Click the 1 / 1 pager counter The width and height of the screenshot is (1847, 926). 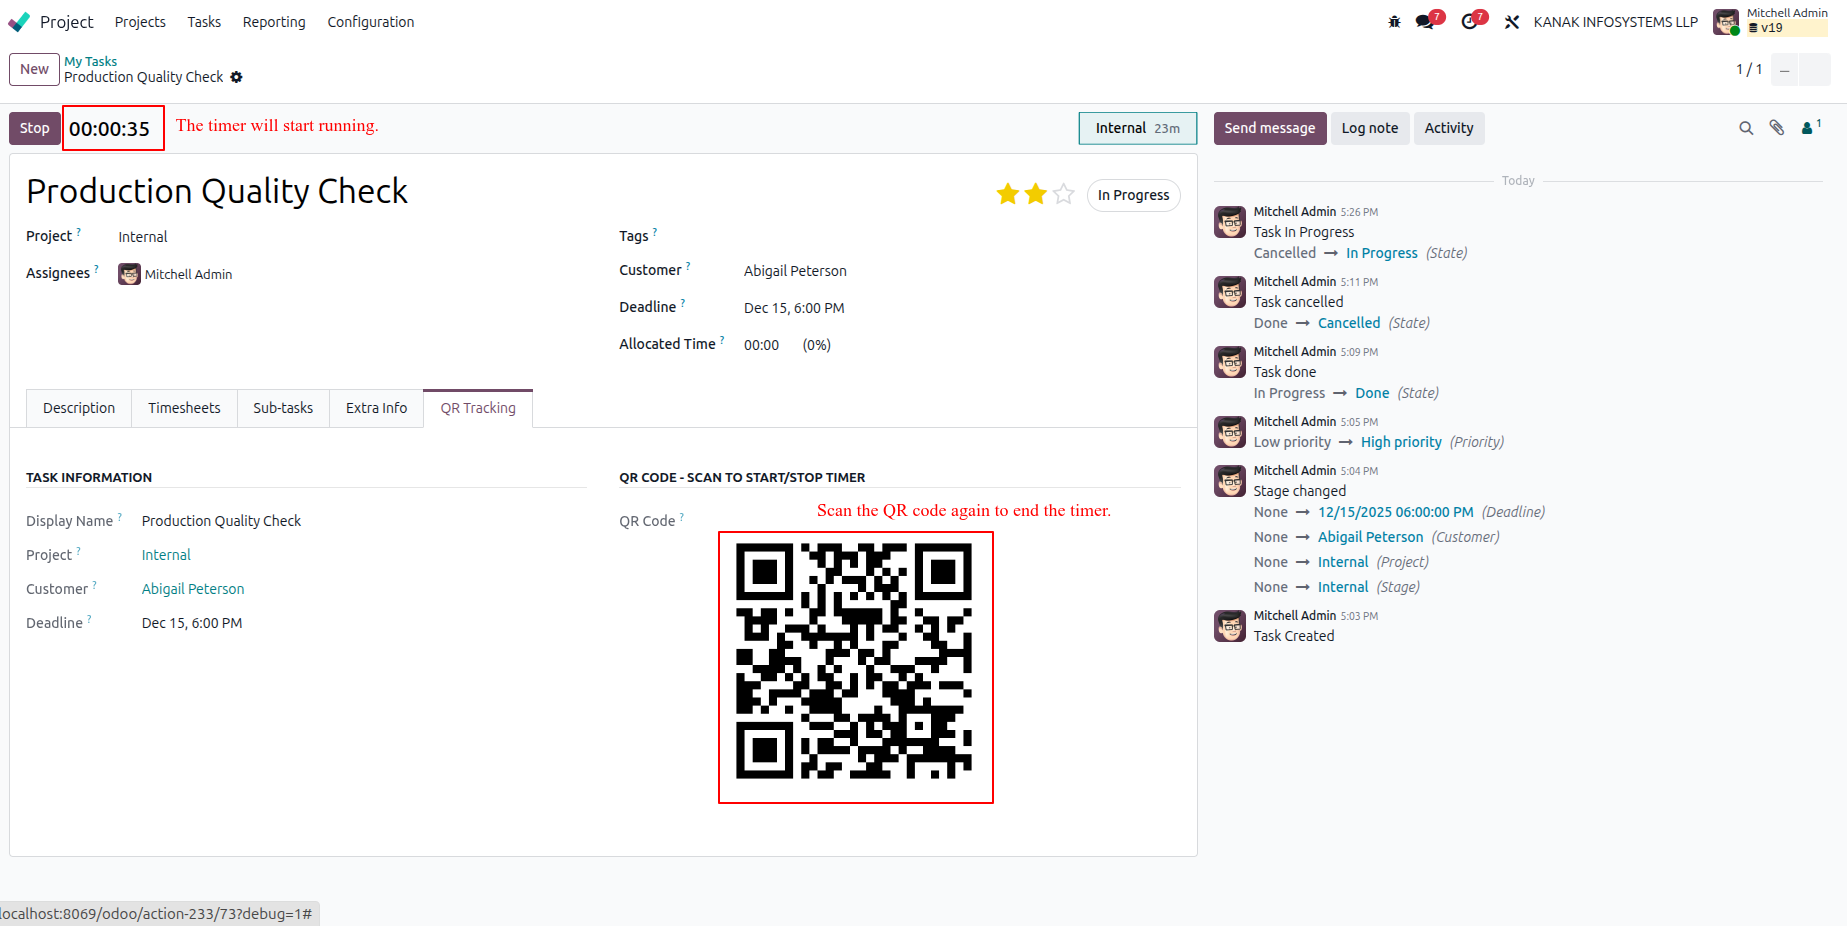click(1749, 69)
